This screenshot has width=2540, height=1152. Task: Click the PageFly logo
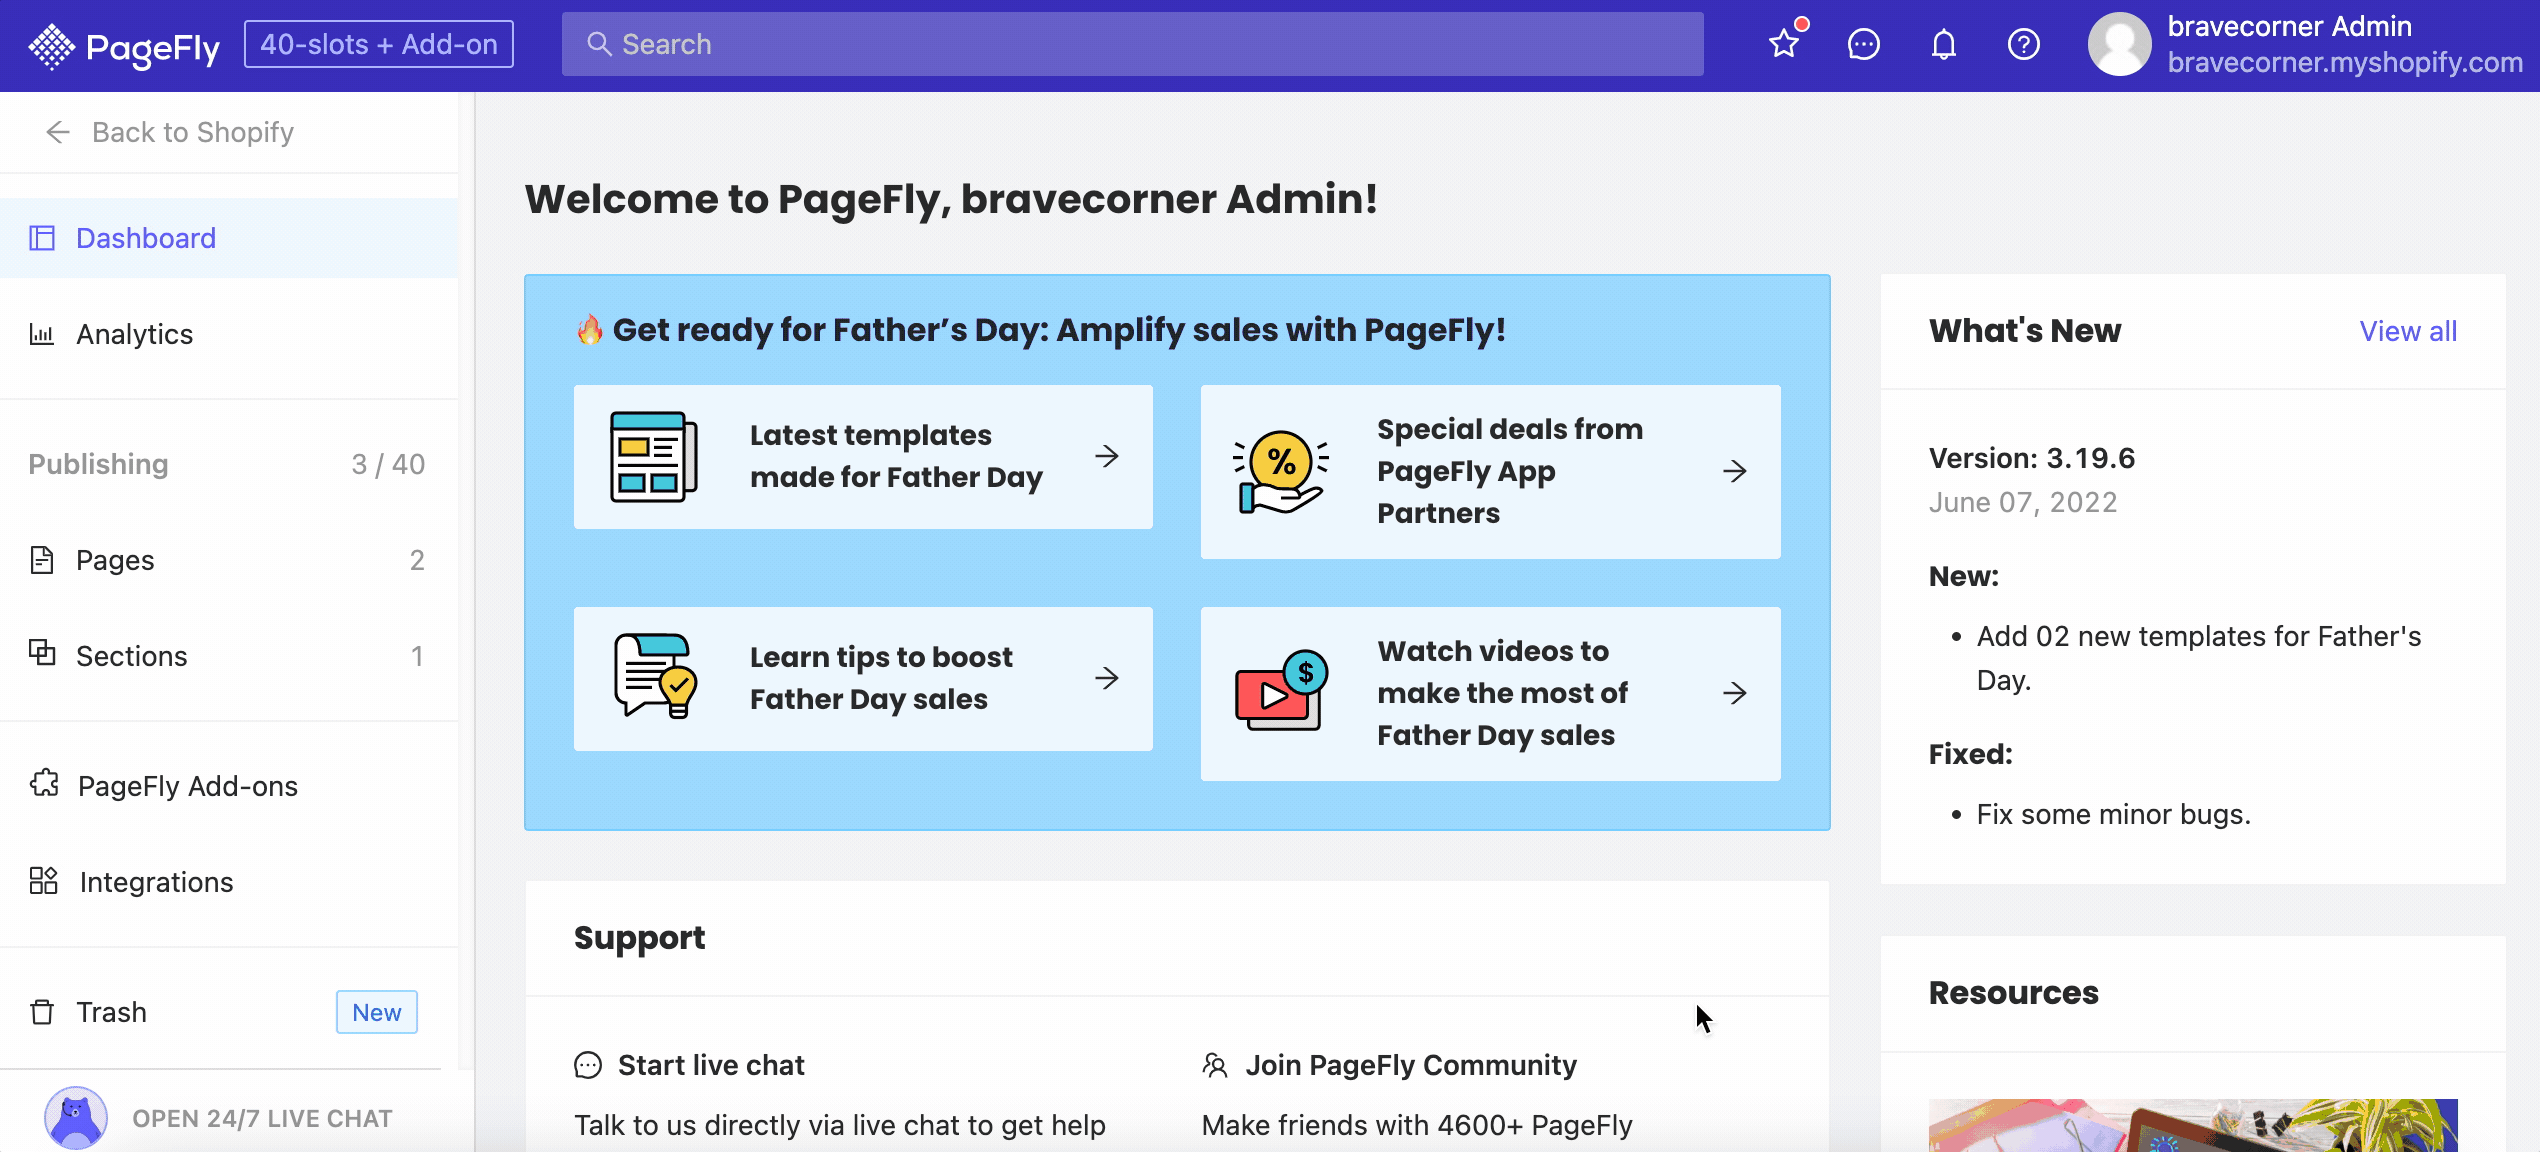click(124, 45)
